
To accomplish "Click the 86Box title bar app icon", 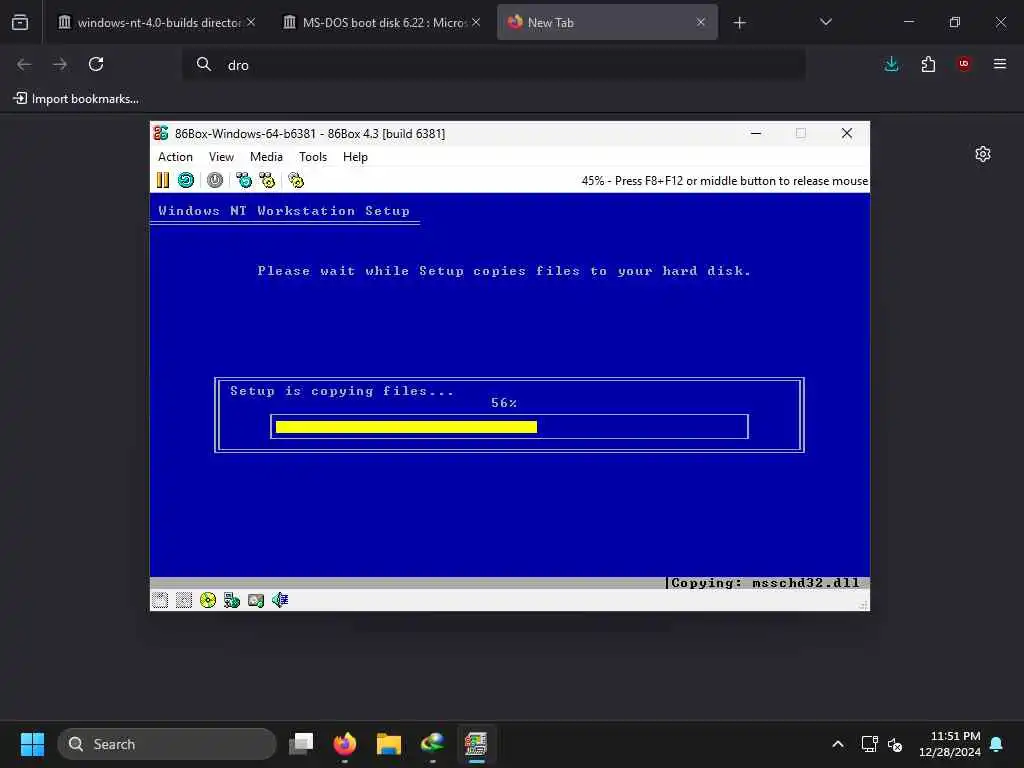I will click(161, 133).
